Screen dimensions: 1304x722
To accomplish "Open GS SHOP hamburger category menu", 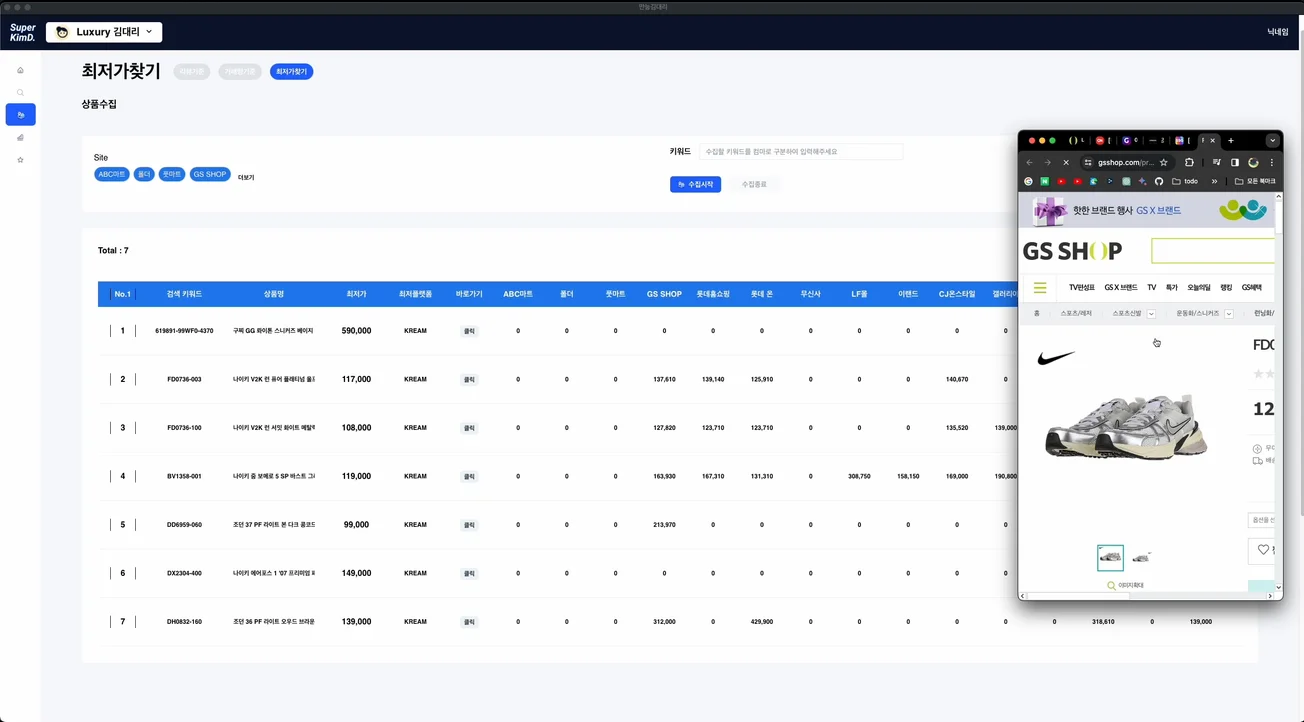I will pyautogui.click(x=1040, y=287).
